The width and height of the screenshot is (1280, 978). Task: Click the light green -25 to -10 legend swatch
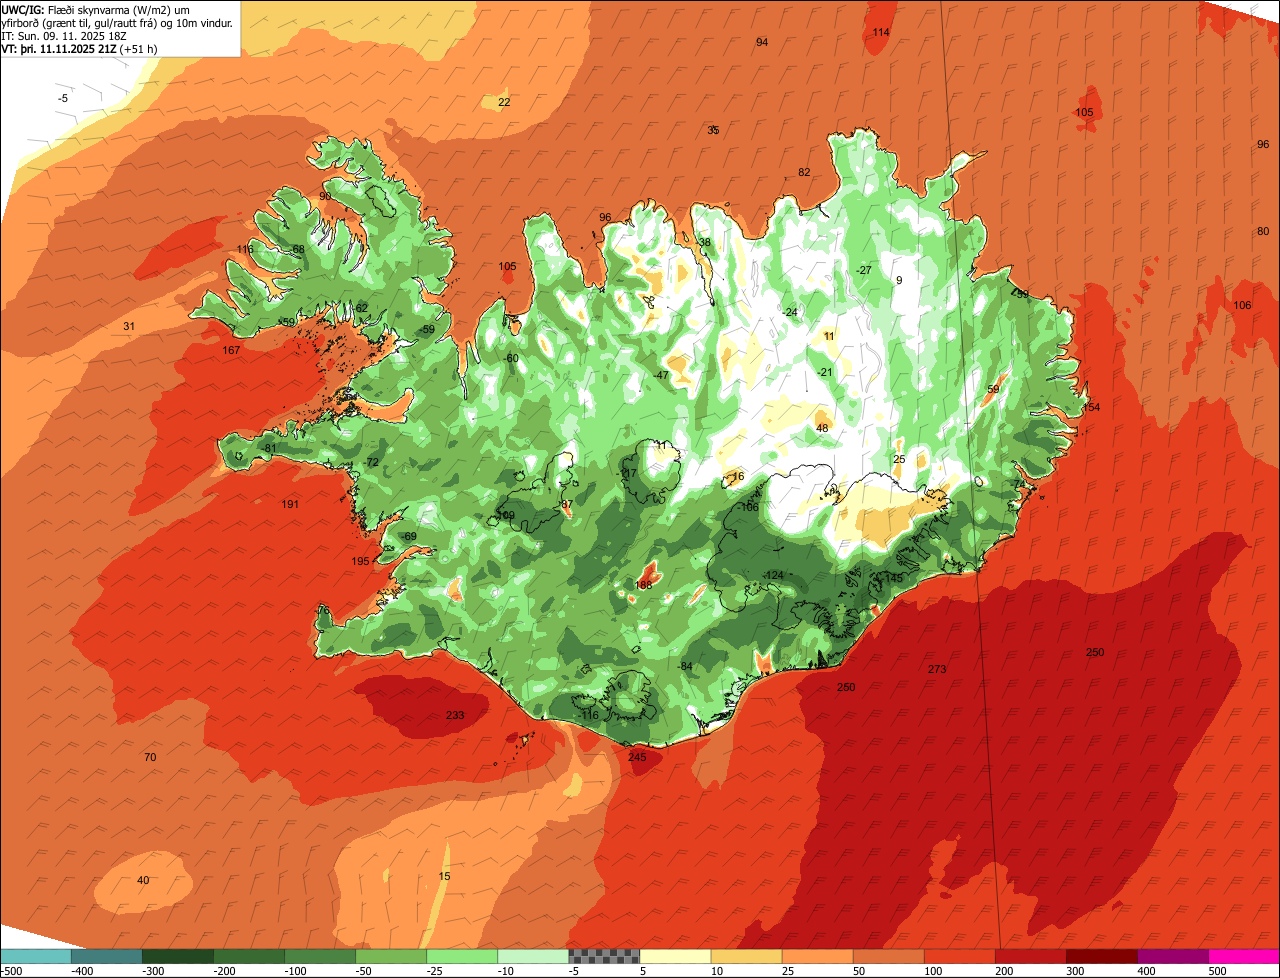(462, 955)
